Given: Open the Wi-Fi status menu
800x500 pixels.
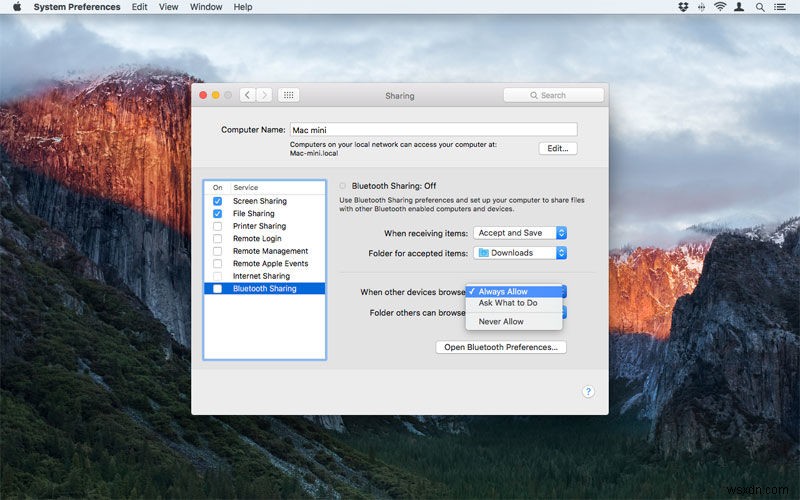Looking at the screenshot, I should [x=720, y=7].
